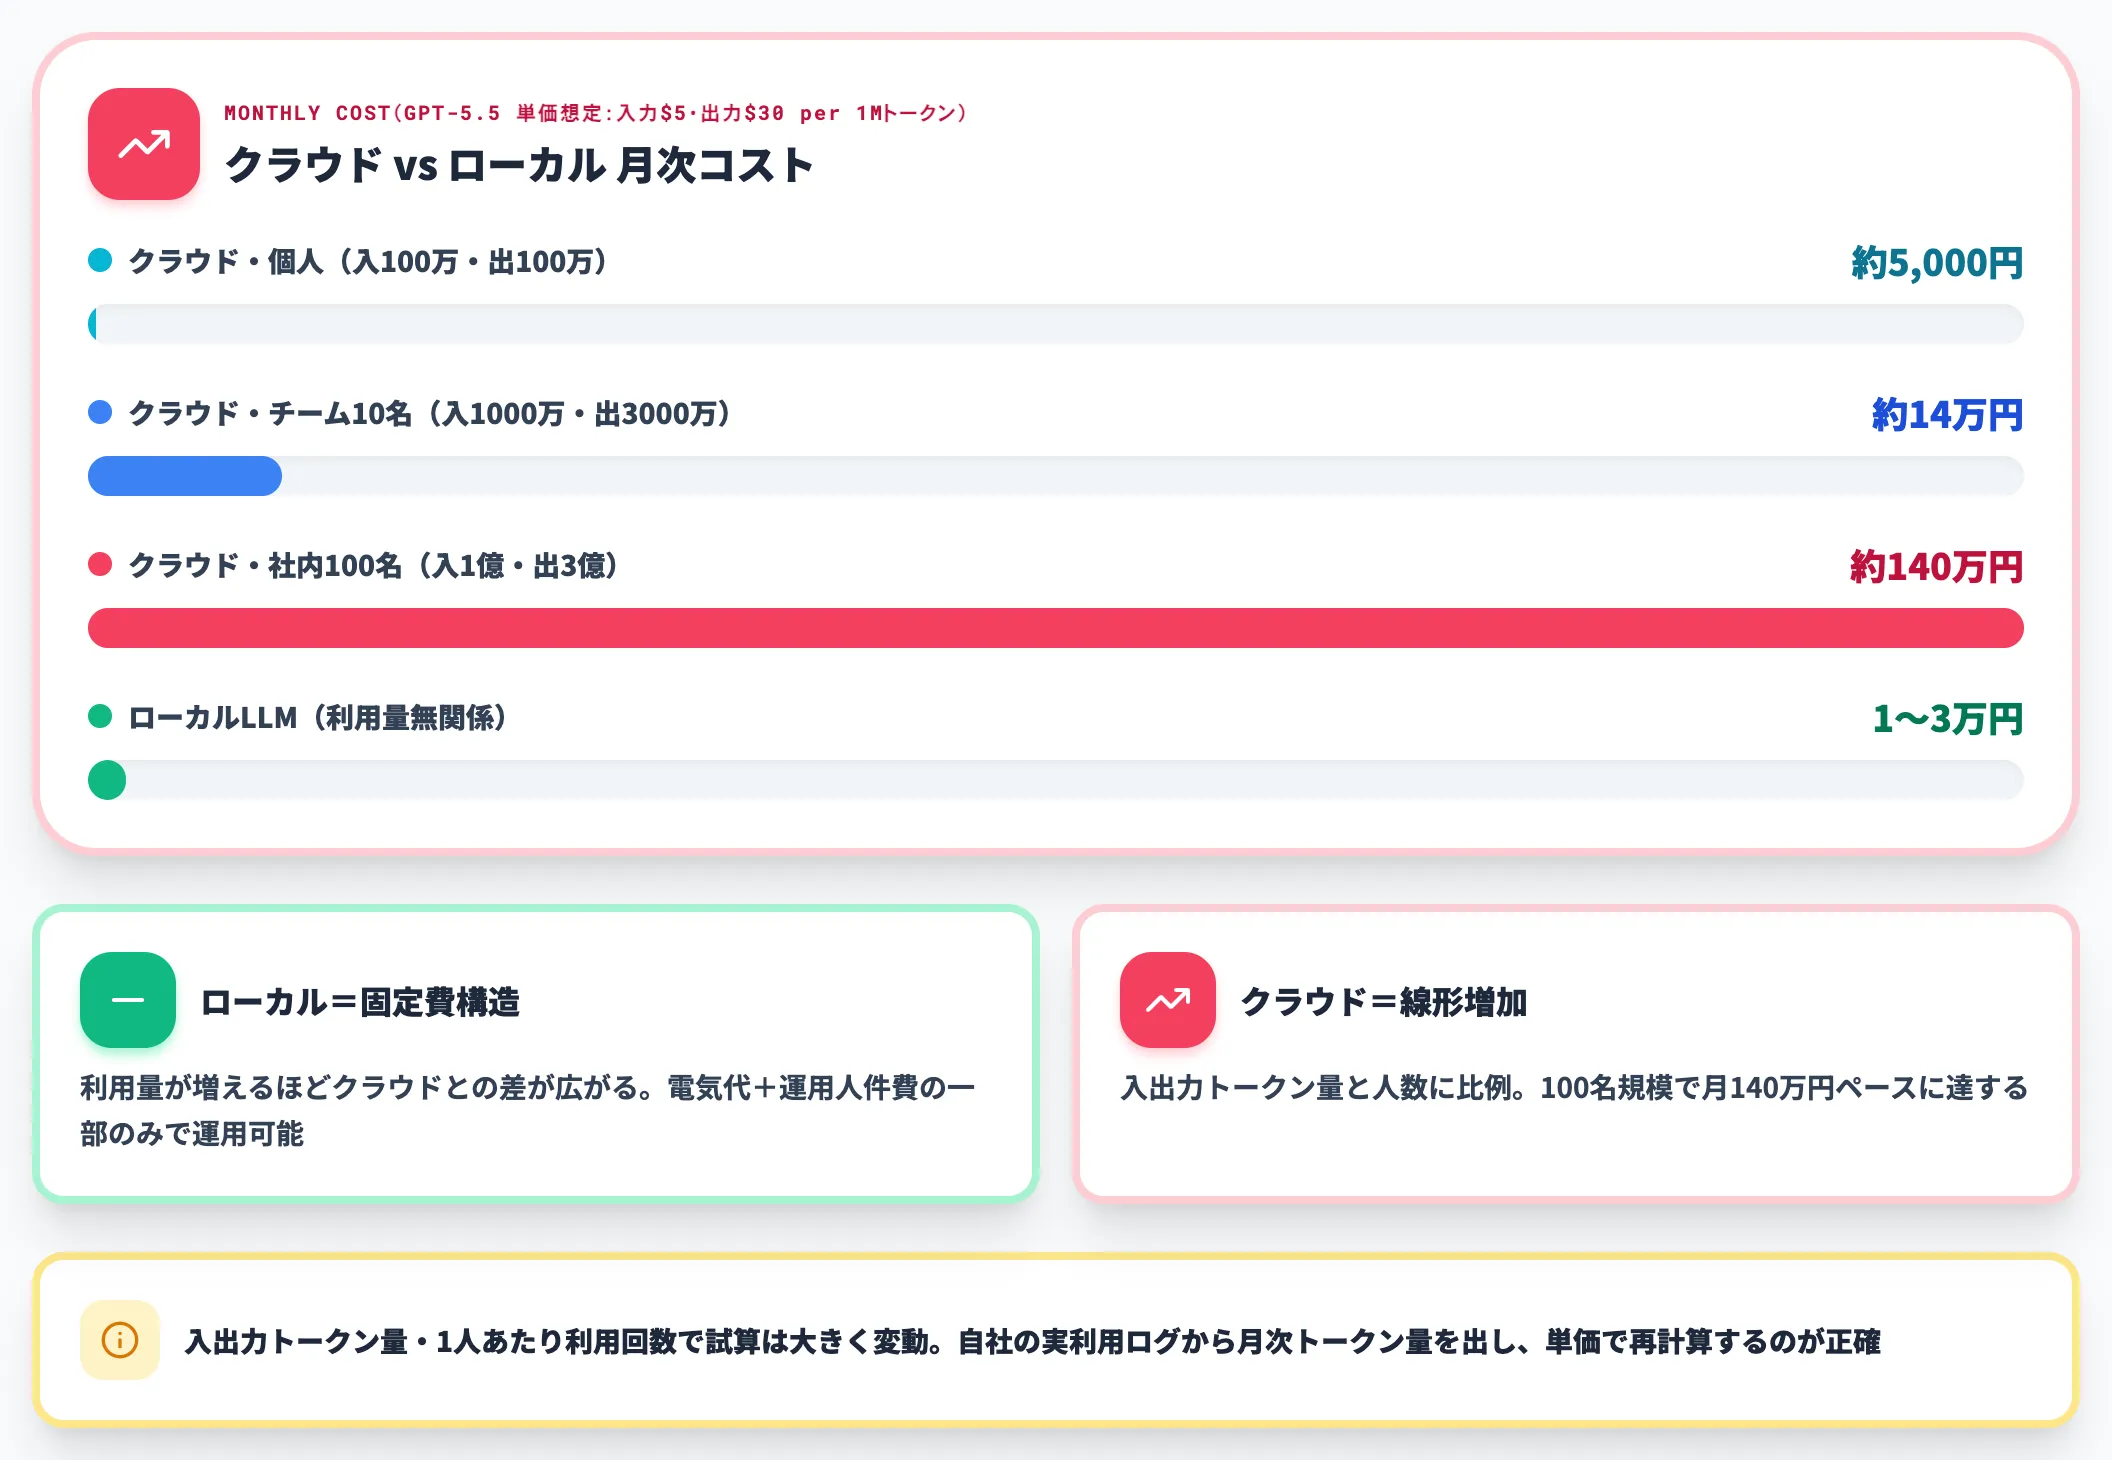Click the label クラウド・個人(入100万・出100万)

coord(368,262)
